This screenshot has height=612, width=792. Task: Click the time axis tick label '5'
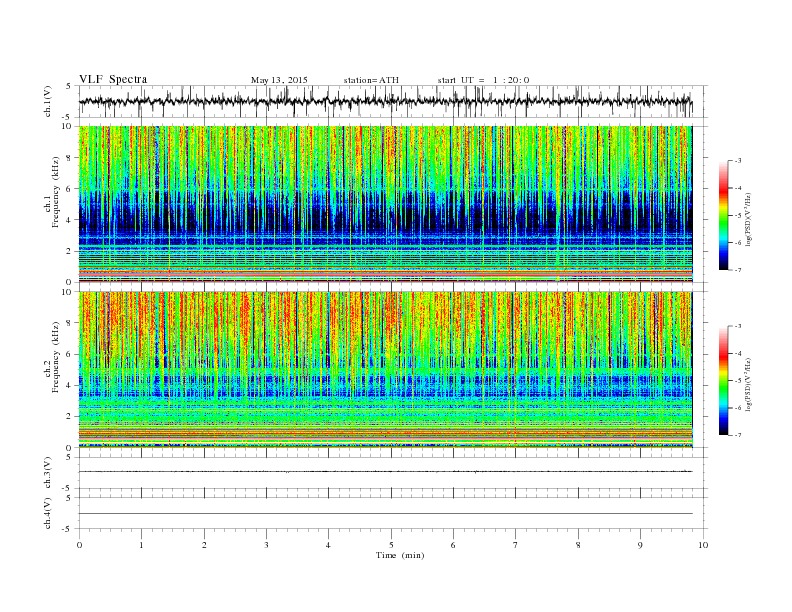(x=391, y=545)
